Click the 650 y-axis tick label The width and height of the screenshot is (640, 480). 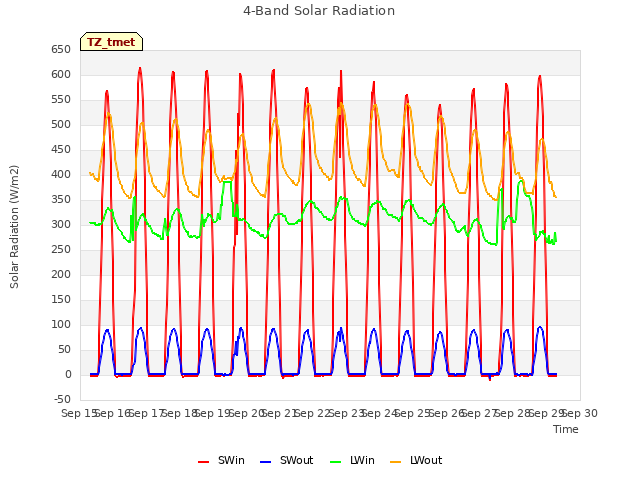click(61, 50)
